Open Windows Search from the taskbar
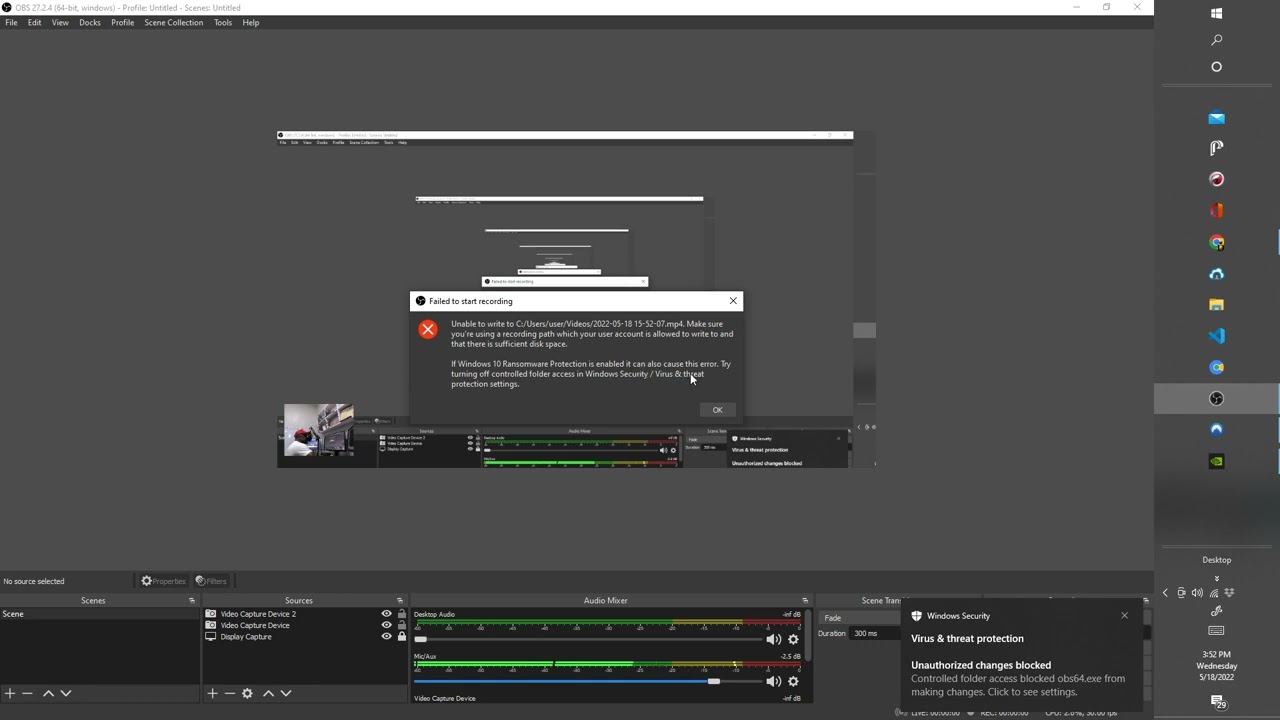 pos(1217,40)
